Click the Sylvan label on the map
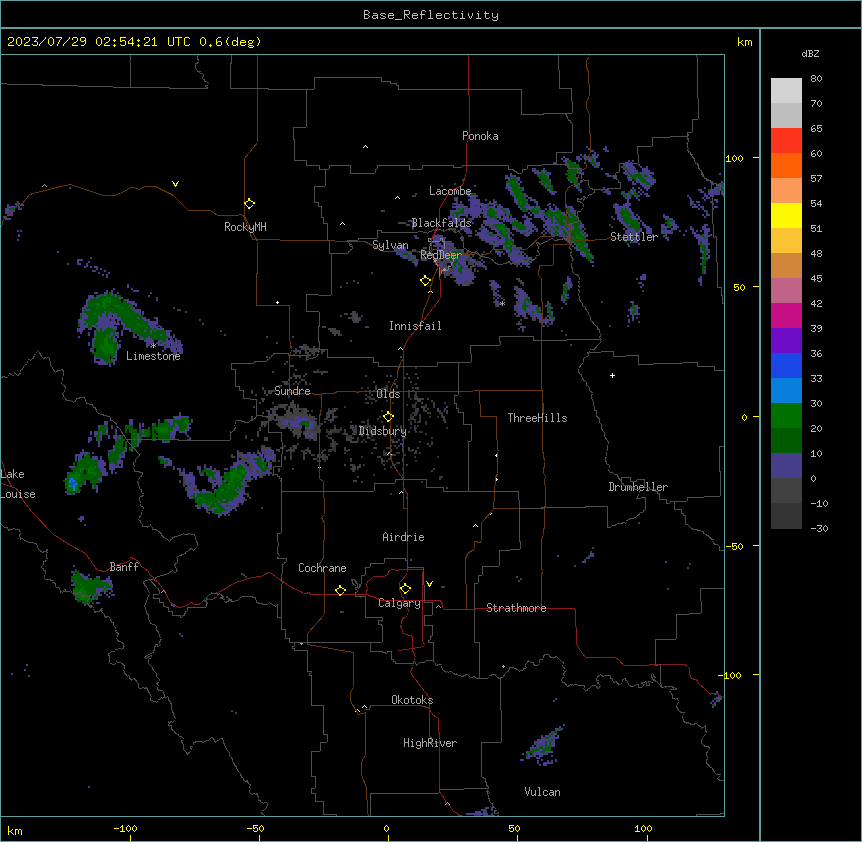Screen dimensions: 862x842 (390, 245)
